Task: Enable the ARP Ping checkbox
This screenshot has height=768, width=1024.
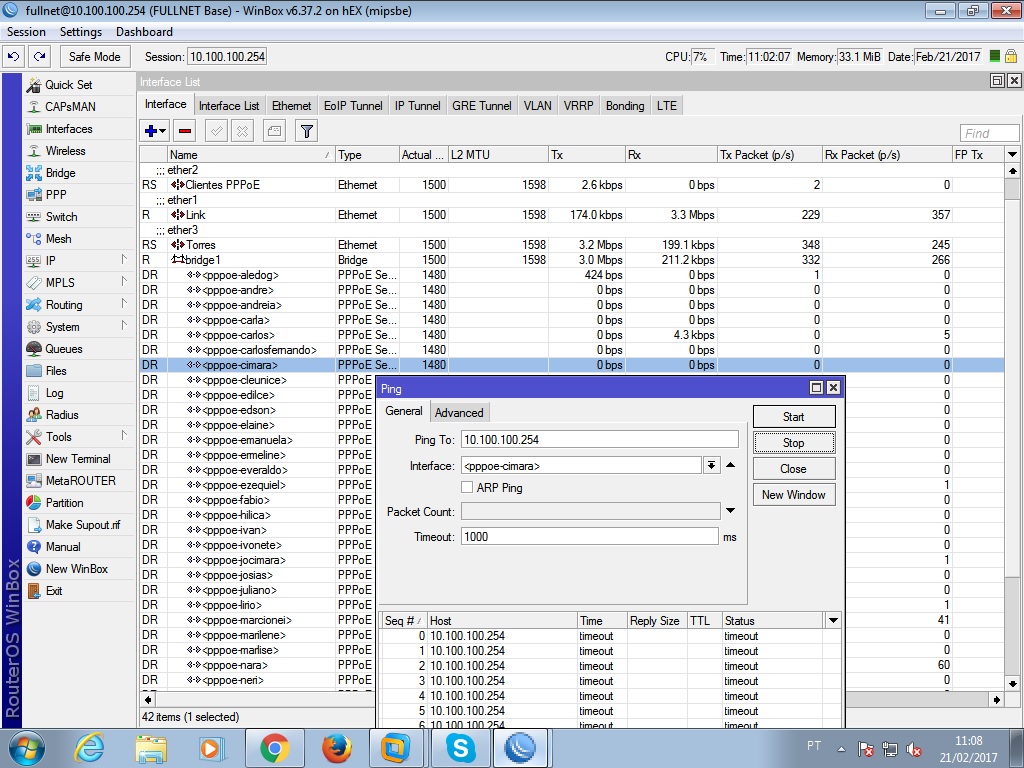Action: coord(467,487)
